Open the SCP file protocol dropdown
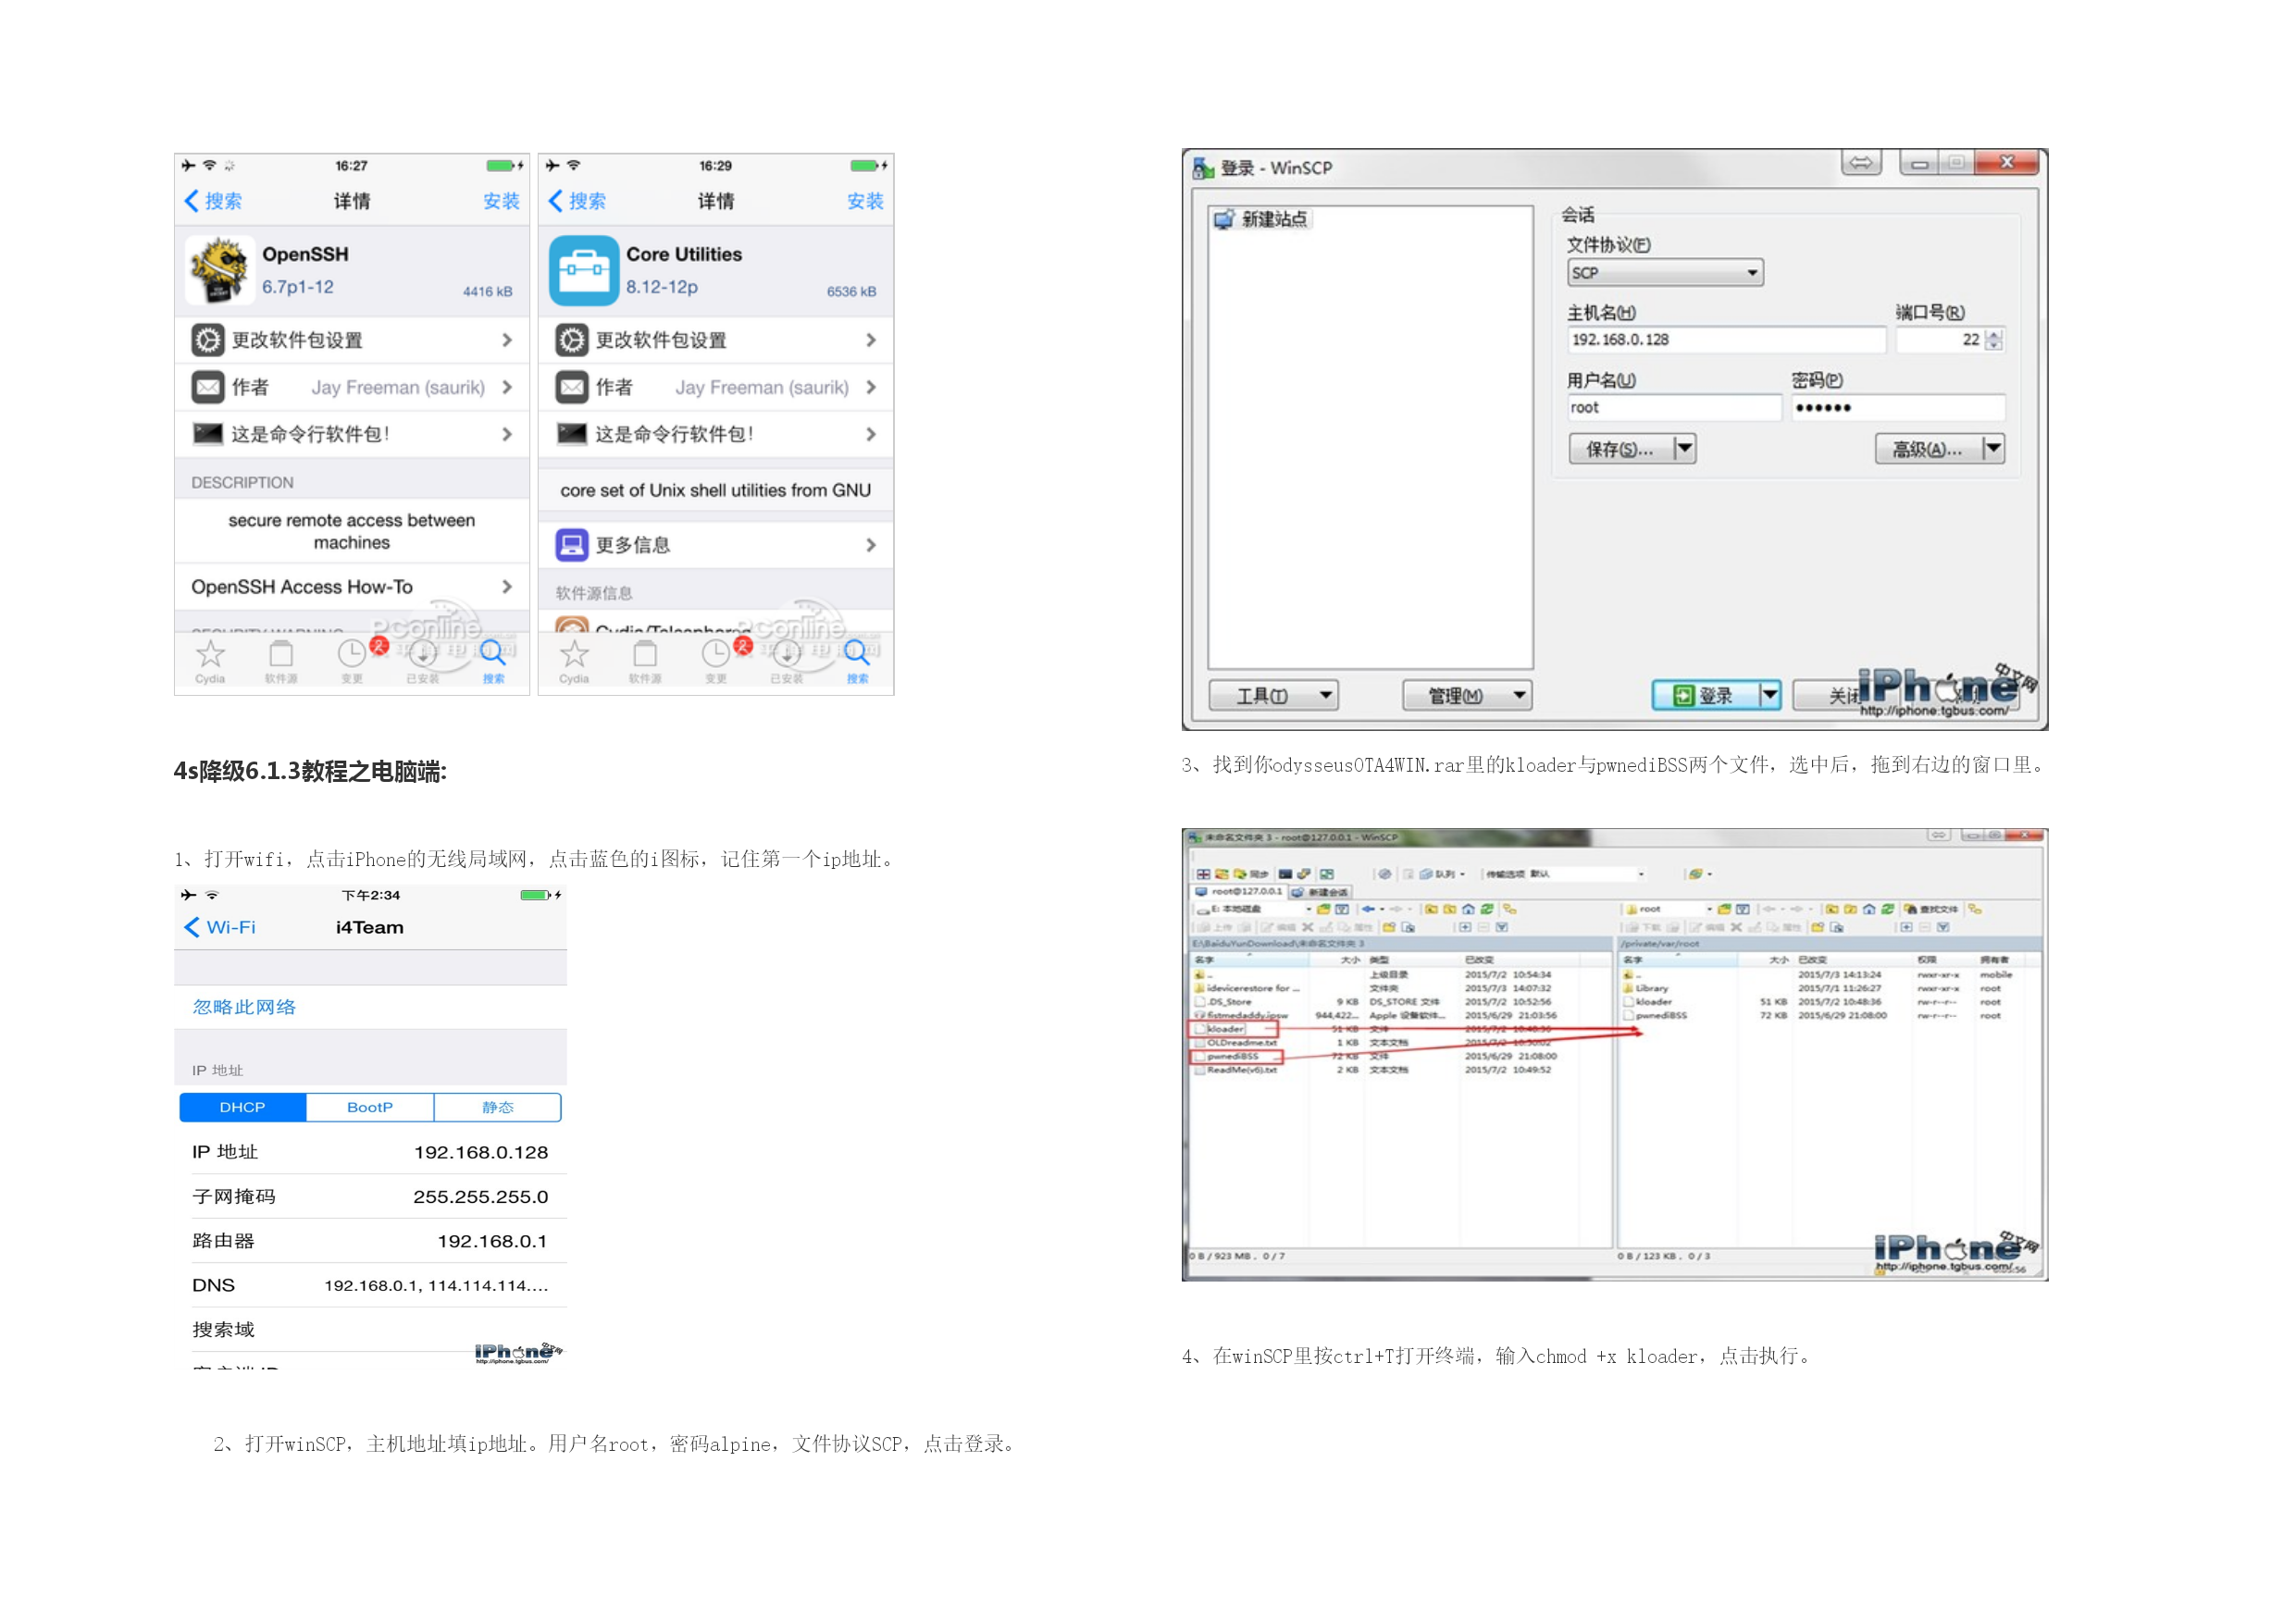Viewport: 2296px width, 1623px height. click(1664, 273)
